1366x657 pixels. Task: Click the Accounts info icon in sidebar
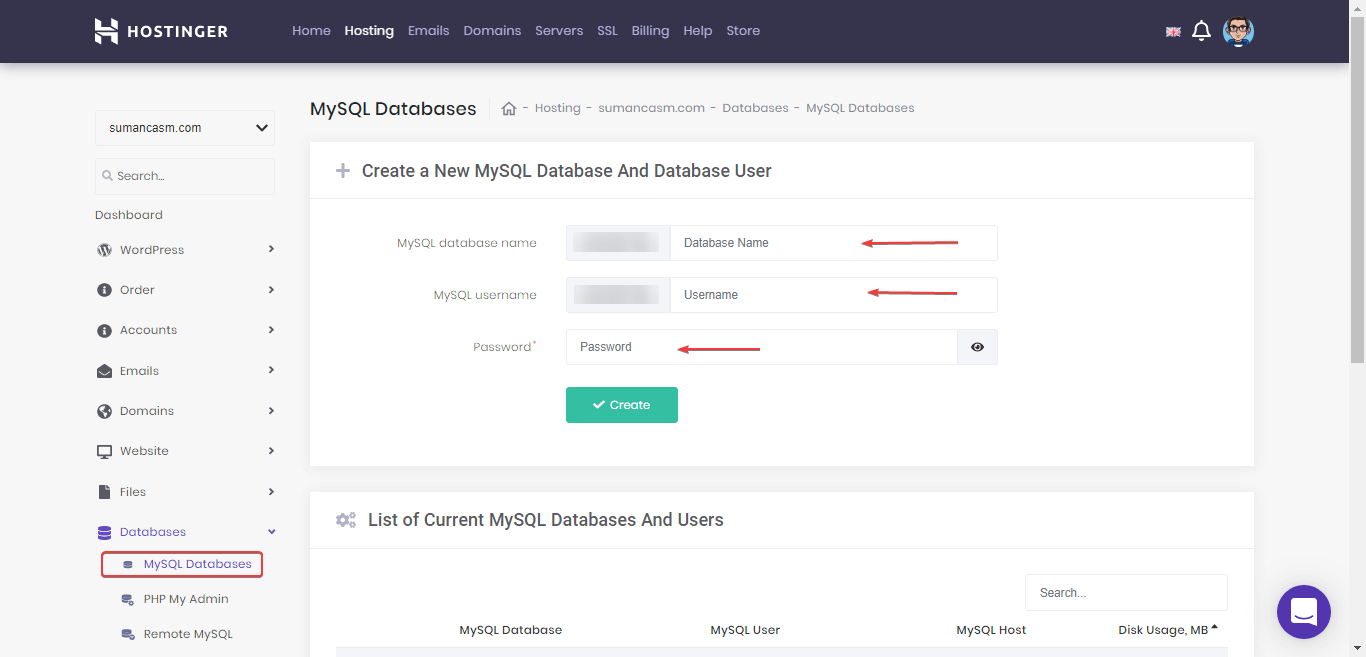(104, 330)
